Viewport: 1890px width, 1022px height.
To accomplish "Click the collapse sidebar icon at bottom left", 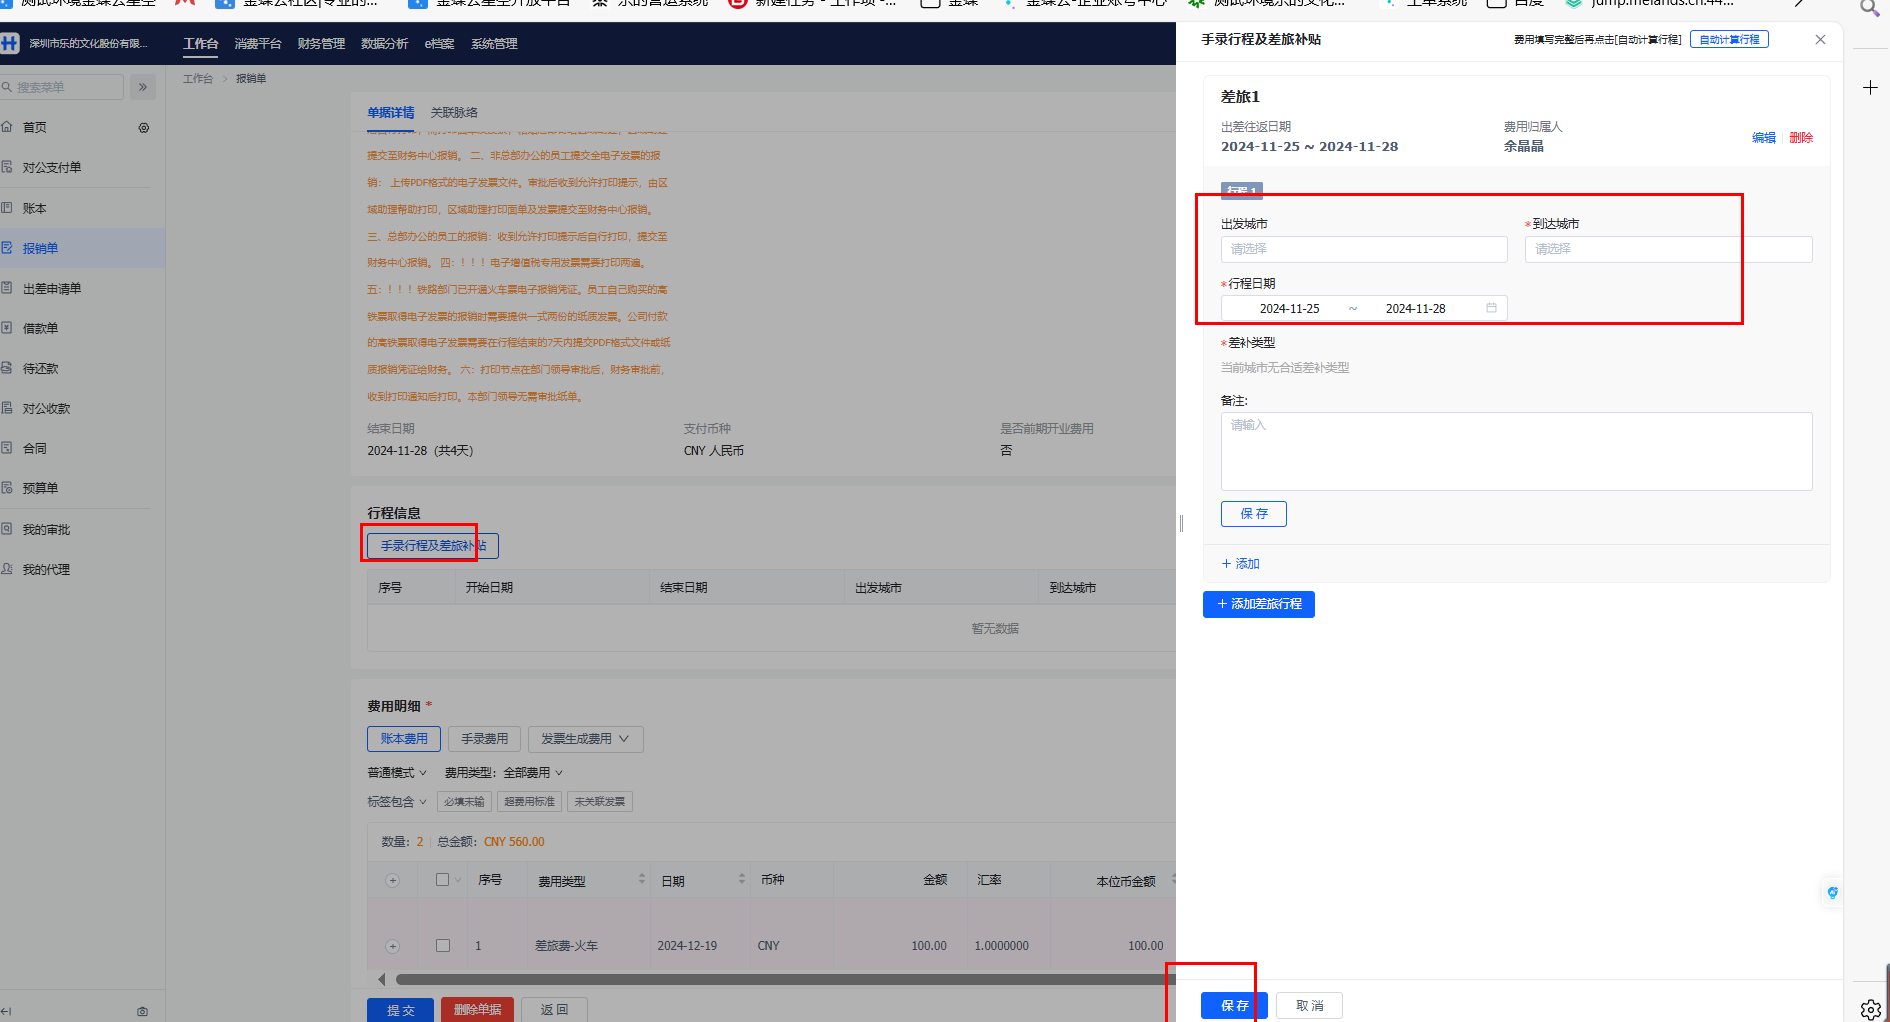I will 6,1012.
